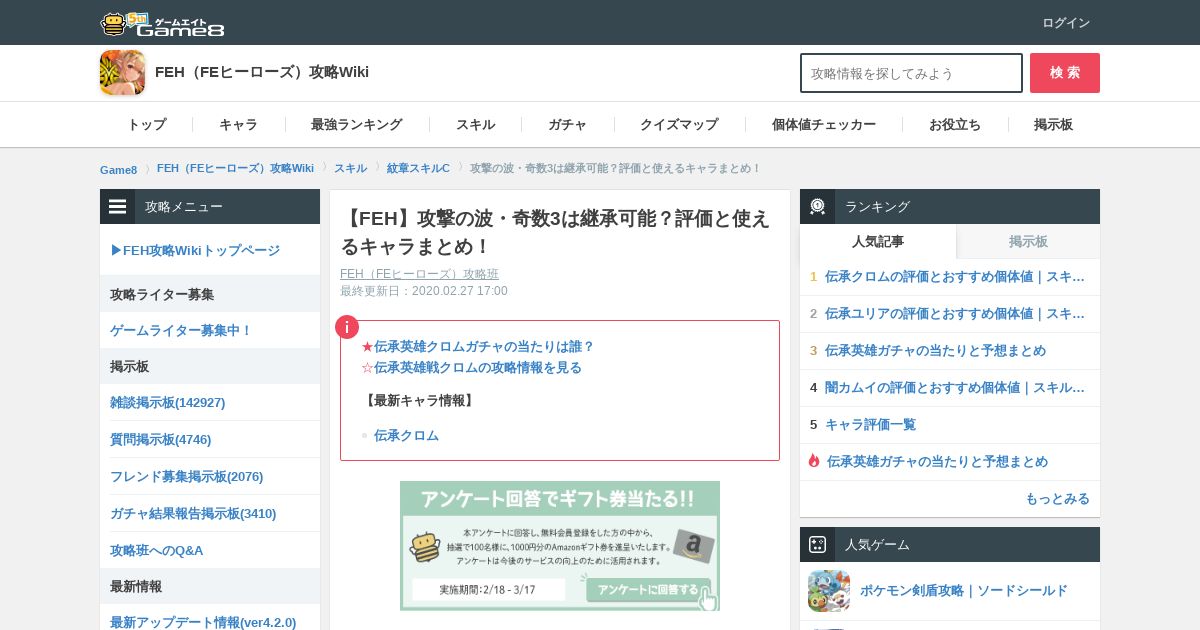Open the flame-marked 伝承英雄ガチャ trending article
Screen dimensions: 1200x630
(x=937, y=462)
